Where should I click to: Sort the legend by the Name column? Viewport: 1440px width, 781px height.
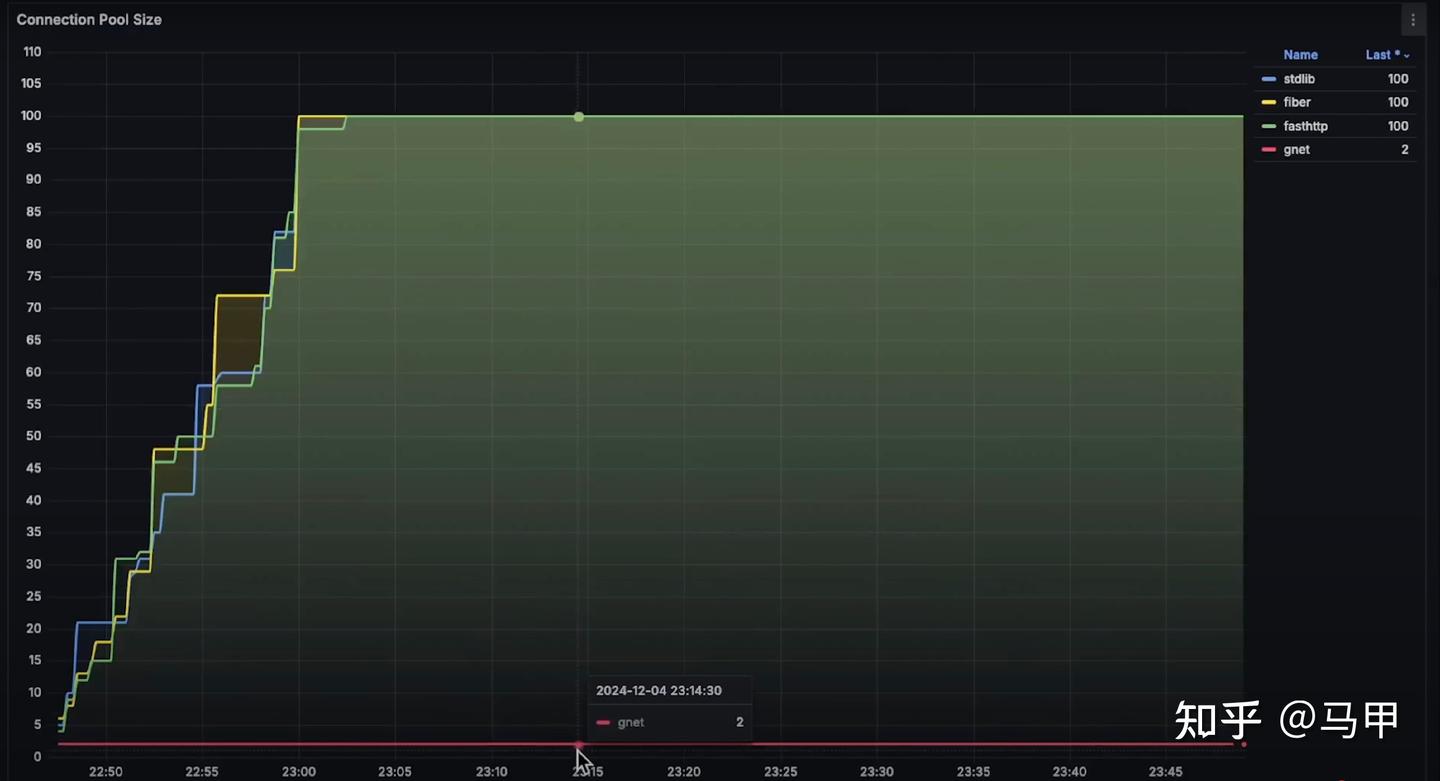1300,55
